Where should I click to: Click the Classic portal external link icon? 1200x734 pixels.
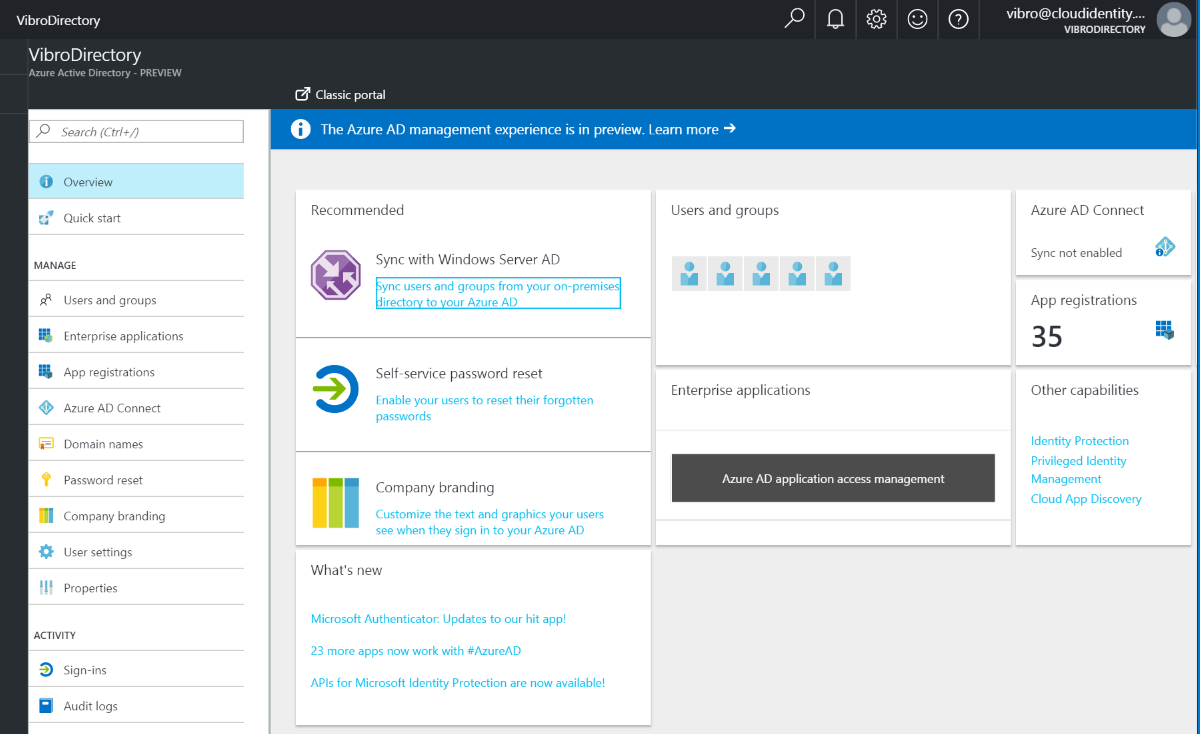pyautogui.click(x=302, y=94)
